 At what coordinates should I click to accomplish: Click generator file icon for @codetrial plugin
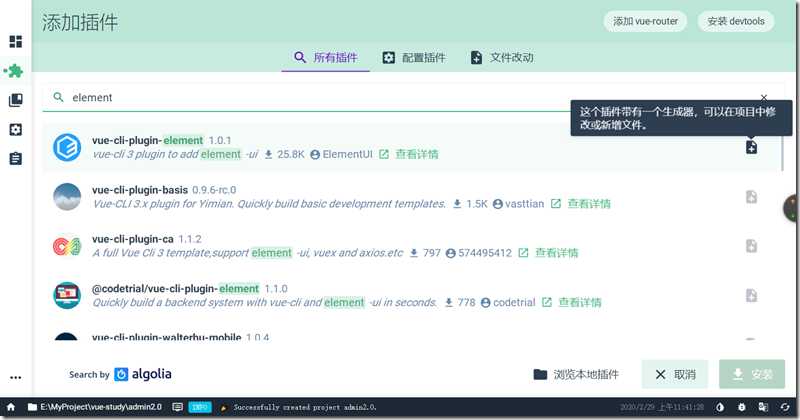coord(751,295)
